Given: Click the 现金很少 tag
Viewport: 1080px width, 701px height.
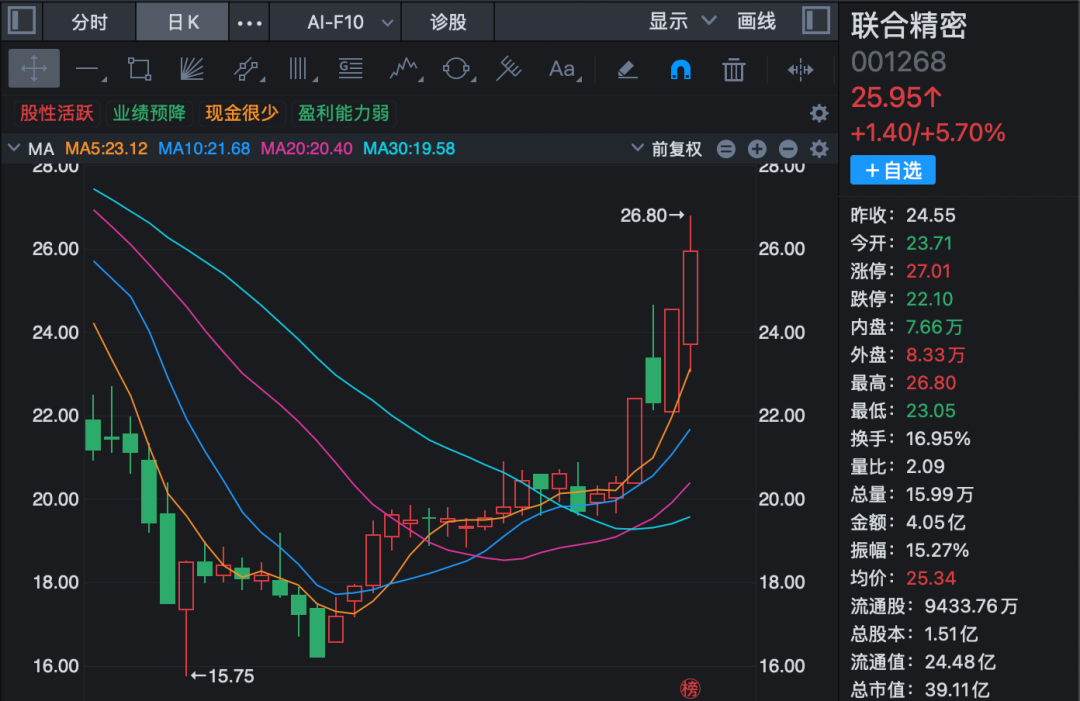Looking at the screenshot, I should tap(242, 113).
